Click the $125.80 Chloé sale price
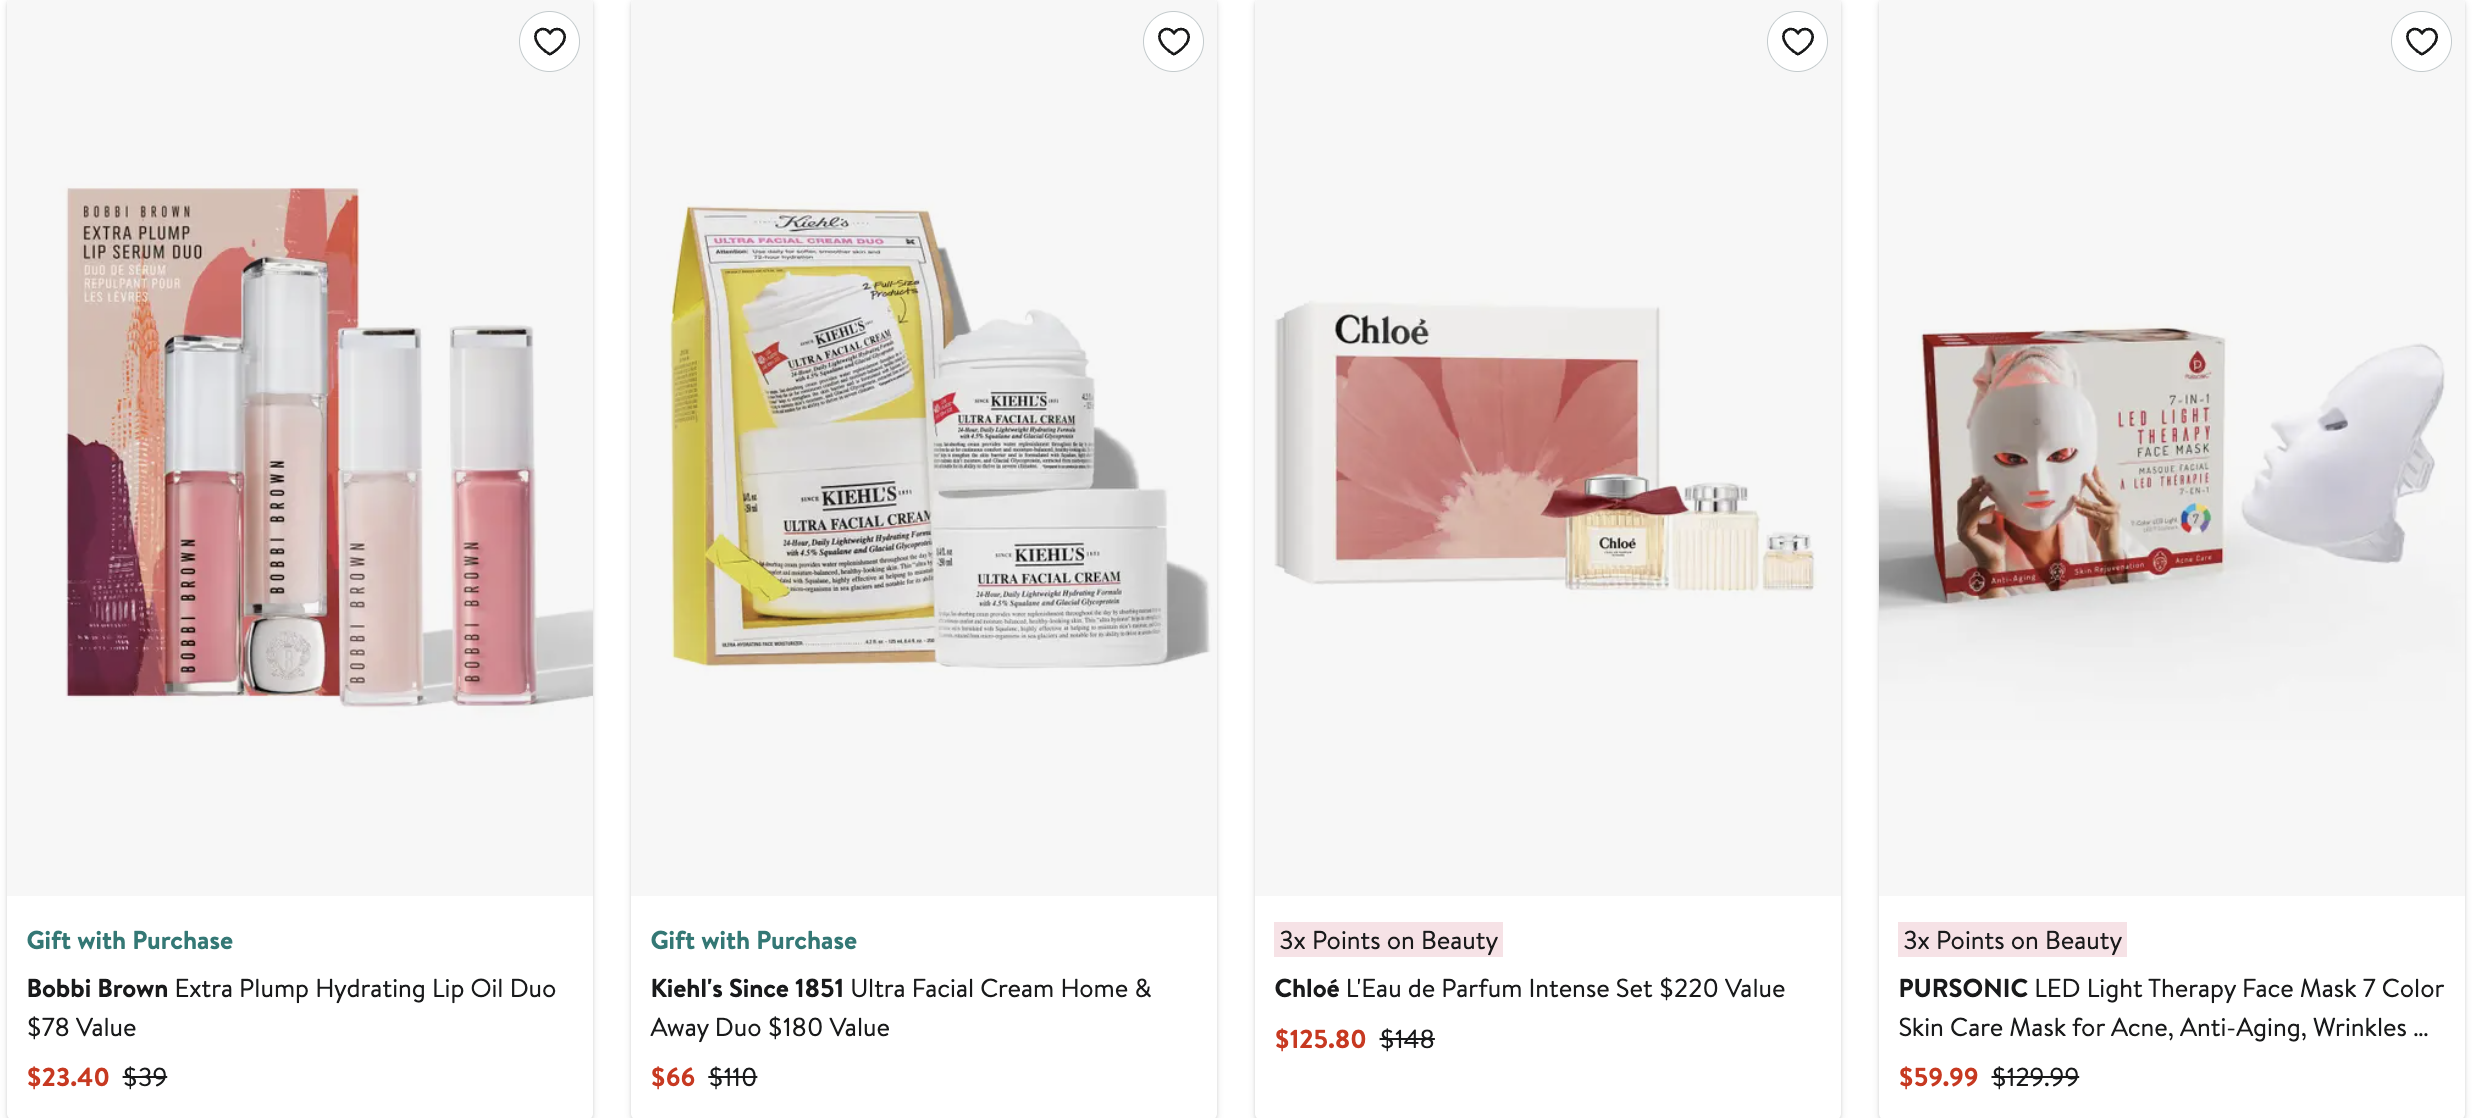The width and height of the screenshot is (2474, 1118). [x=1320, y=1039]
